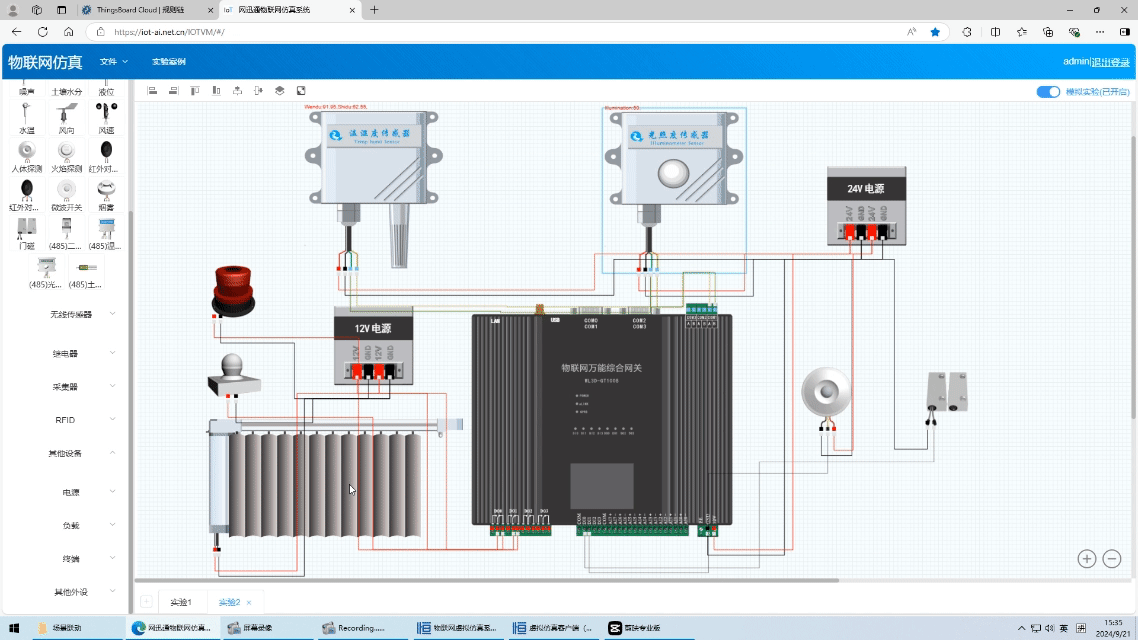Add a new experiment tab
1138x640 pixels.
[146, 602]
